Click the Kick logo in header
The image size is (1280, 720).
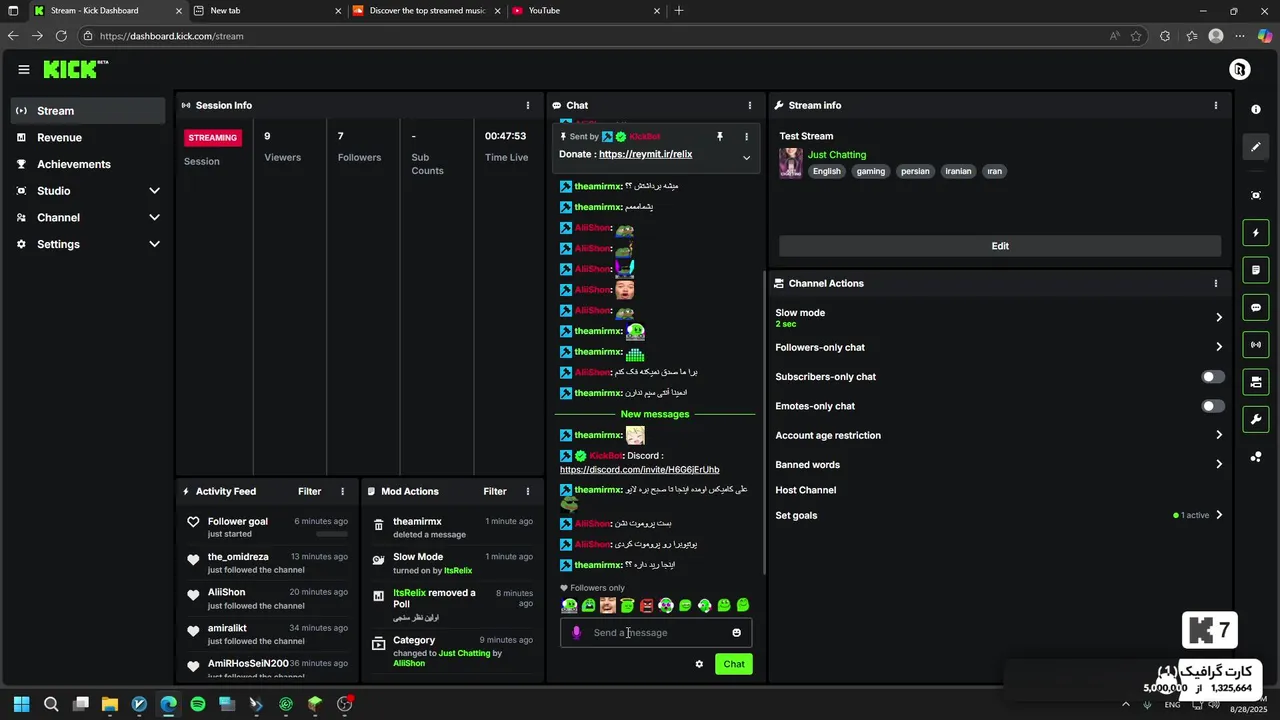[x=76, y=69]
